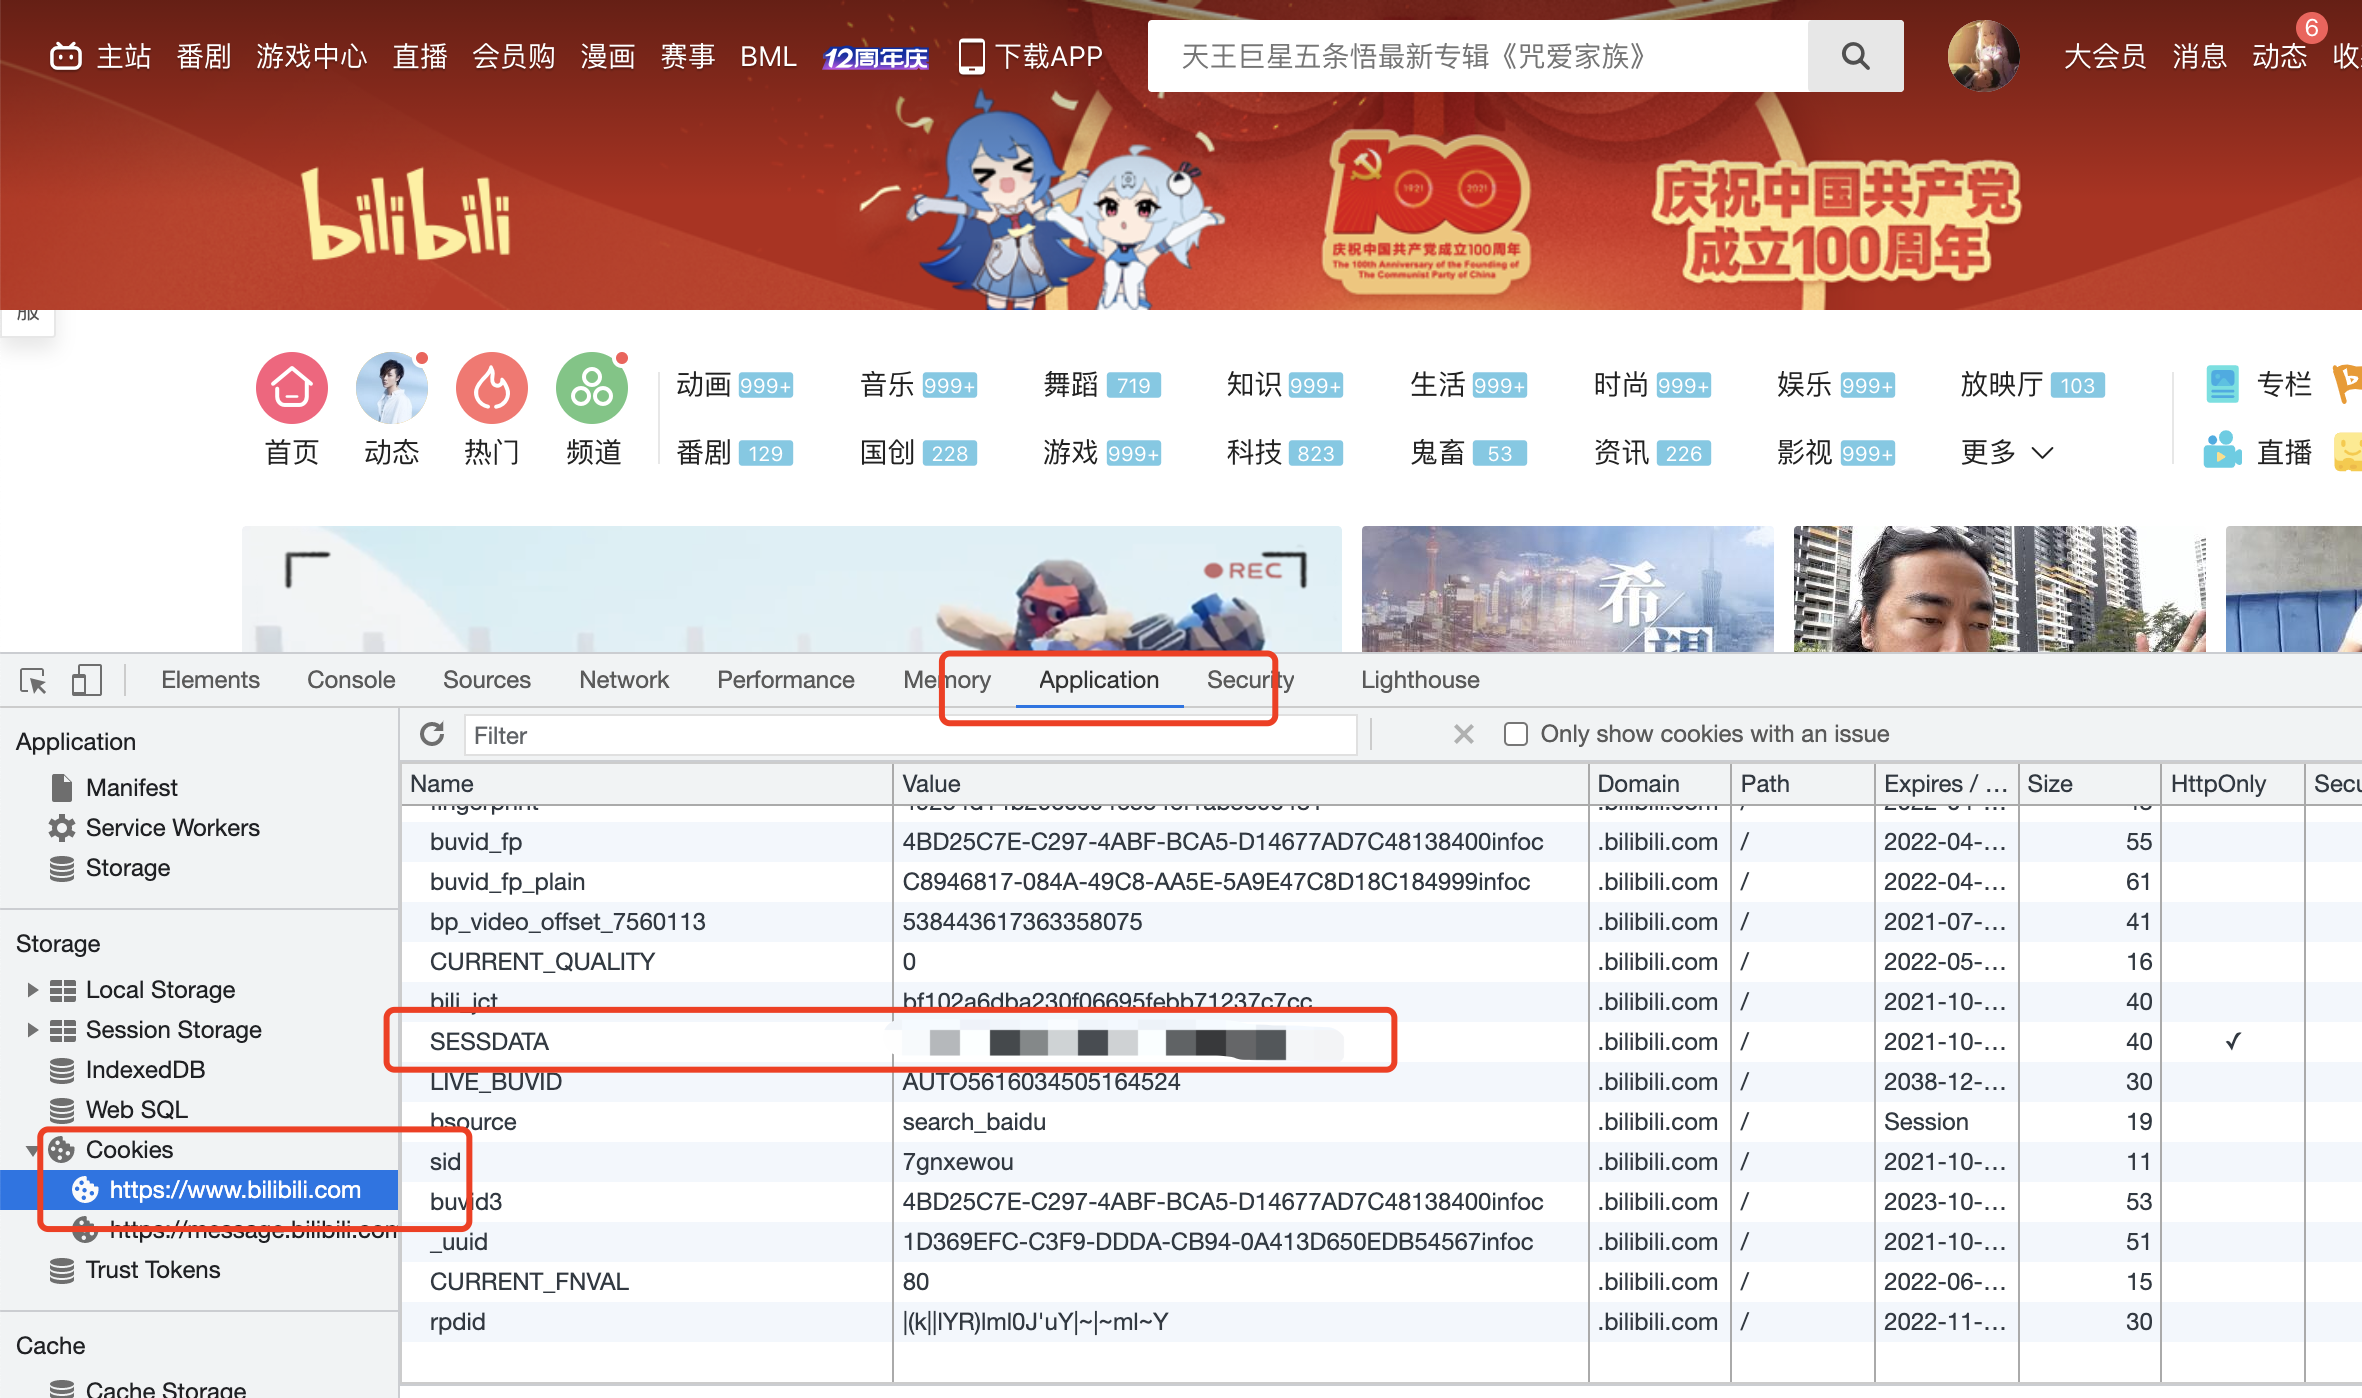Switch to the Console tab
The height and width of the screenshot is (1398, 2362).
[x=350, y=680]
